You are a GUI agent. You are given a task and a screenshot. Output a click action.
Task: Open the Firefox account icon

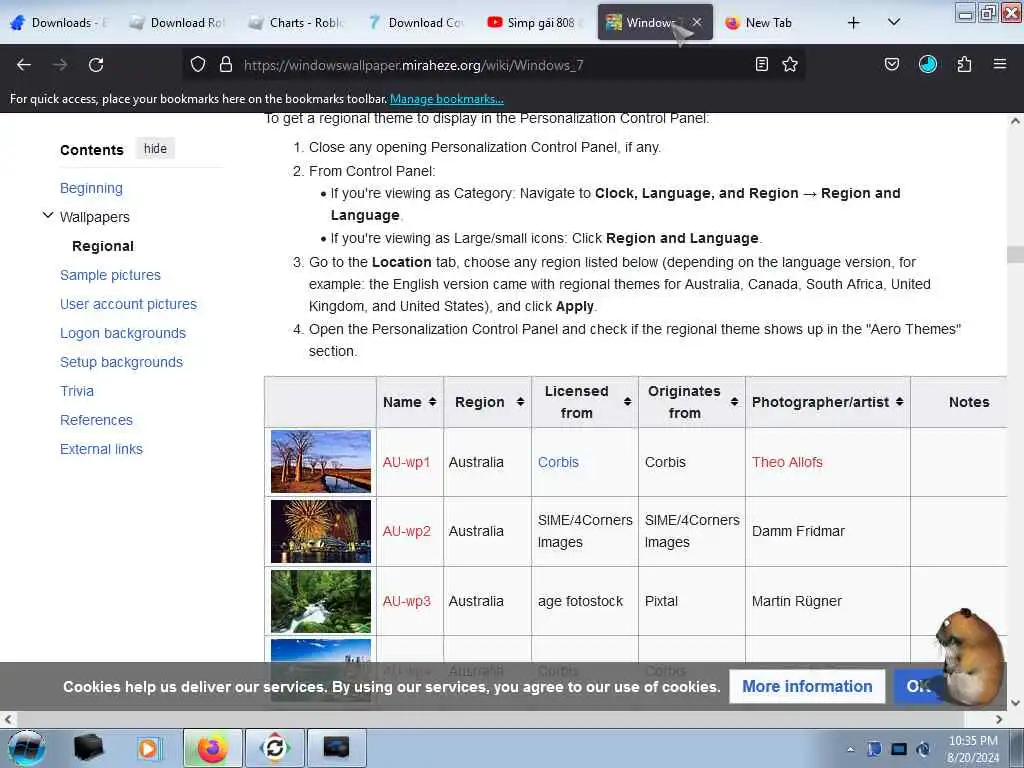coord(928,65)
